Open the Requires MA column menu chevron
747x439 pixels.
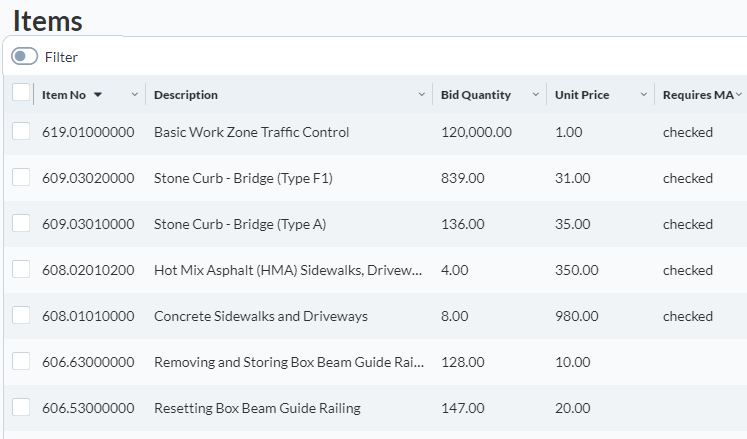(739, 94)
